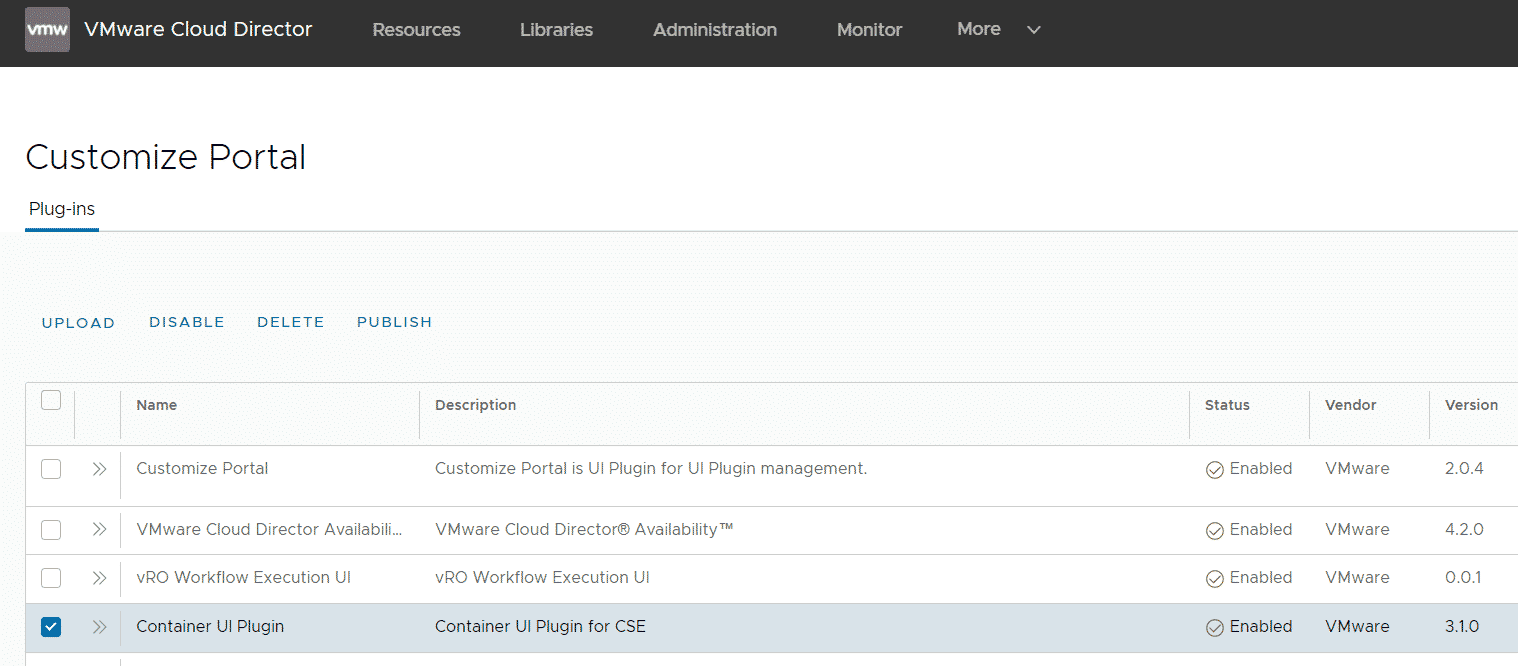Click version '0.0.1' cell

click(1463, 577)
